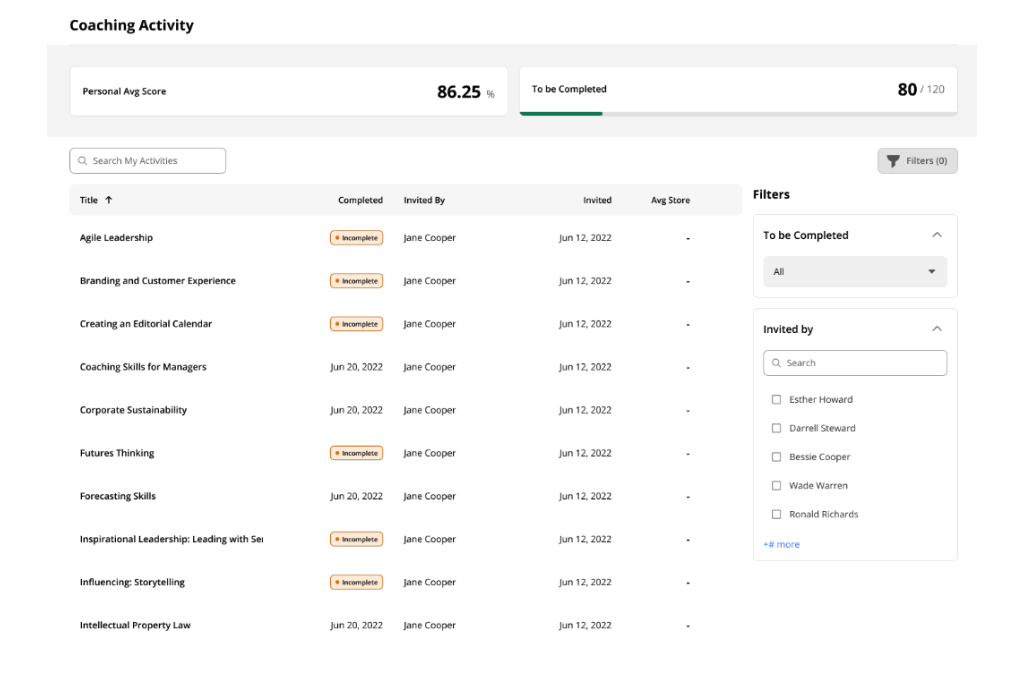The image size is (1032, 674).
Task: Click Jun 20, 2022 for Intellectual Property Law
Action: pyautogui.click(x=356, y=625)
